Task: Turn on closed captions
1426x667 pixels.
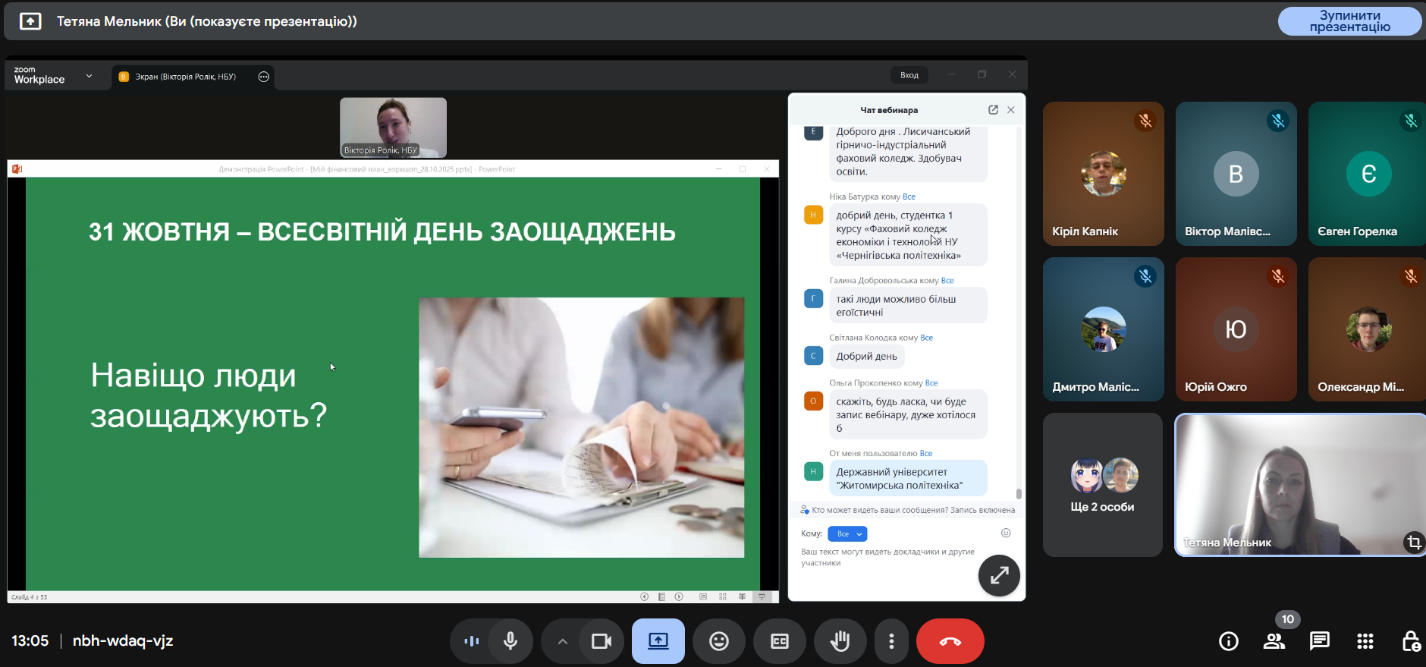Action: click(779, 641)
